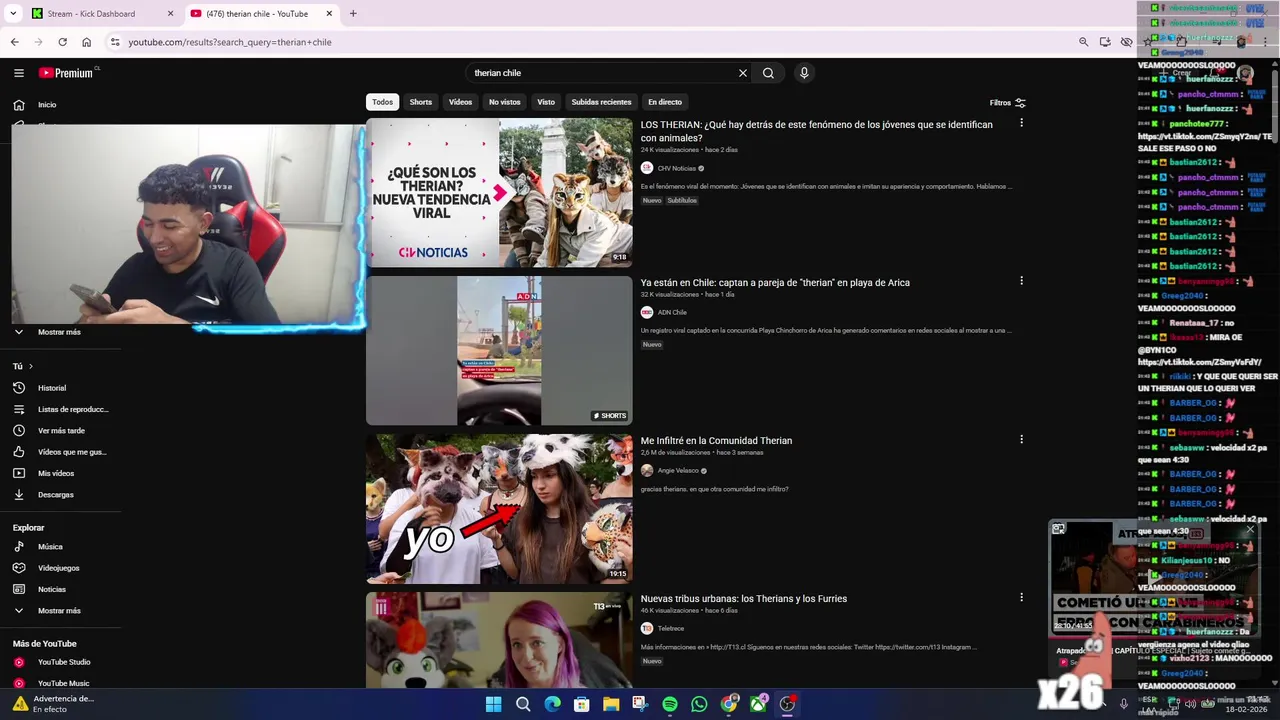Screen dimensions: 1280x720
Task: Open more options for Arica video
Action: coord(1021,281)
